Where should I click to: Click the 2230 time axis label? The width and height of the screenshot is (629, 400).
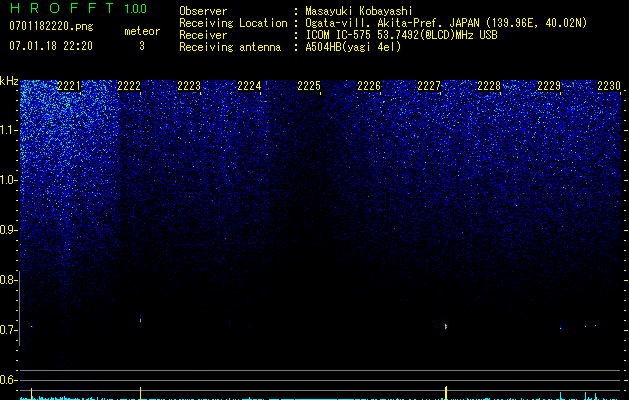click(x=609, y=86)
